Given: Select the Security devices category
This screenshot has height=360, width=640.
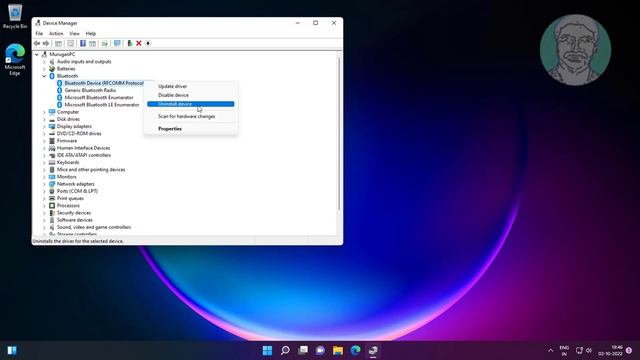Looking at the screenshot, I should point(74,213).
